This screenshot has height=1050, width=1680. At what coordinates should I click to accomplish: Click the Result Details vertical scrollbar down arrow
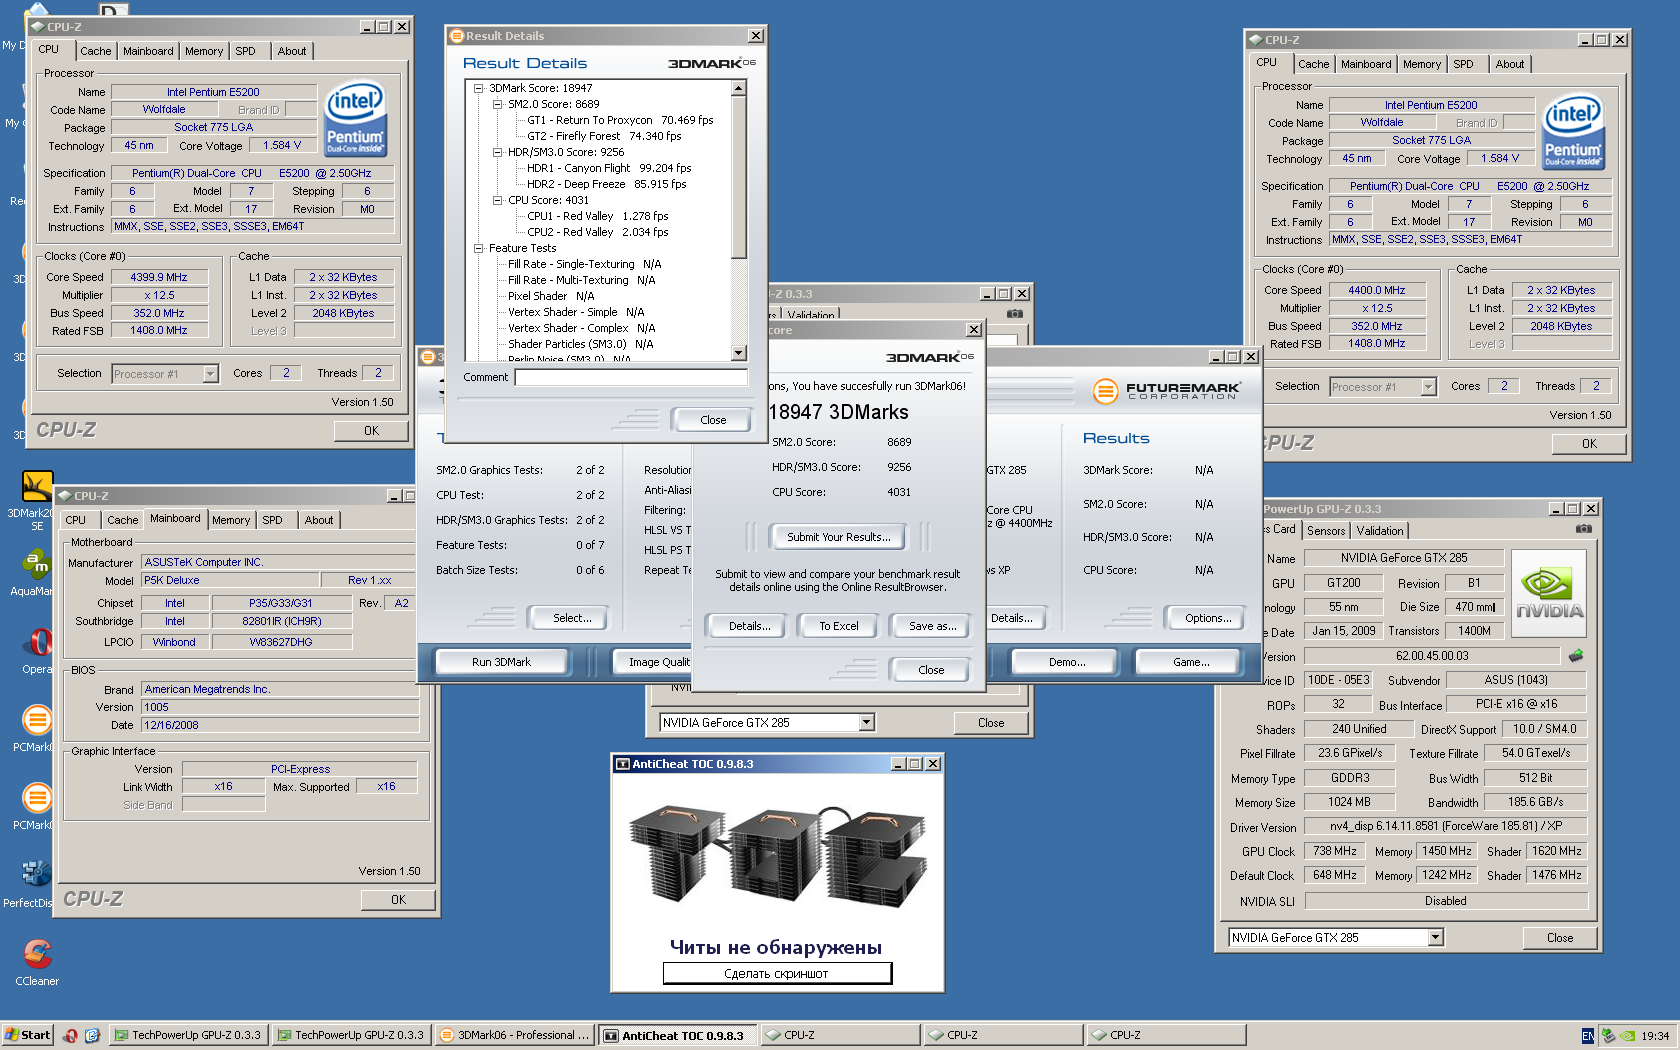pyautogui.click(x=739, y=353)
